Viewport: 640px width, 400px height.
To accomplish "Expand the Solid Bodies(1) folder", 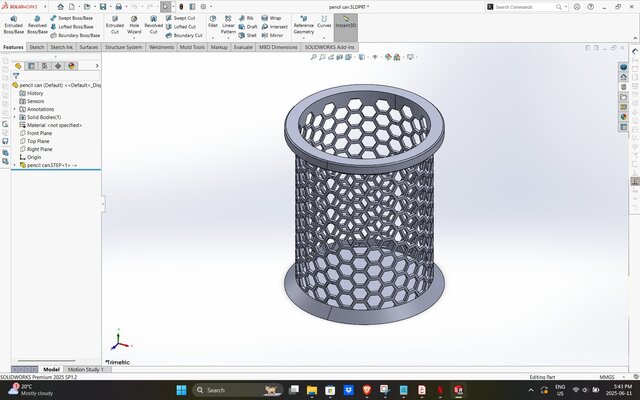I will click(15, 117).
